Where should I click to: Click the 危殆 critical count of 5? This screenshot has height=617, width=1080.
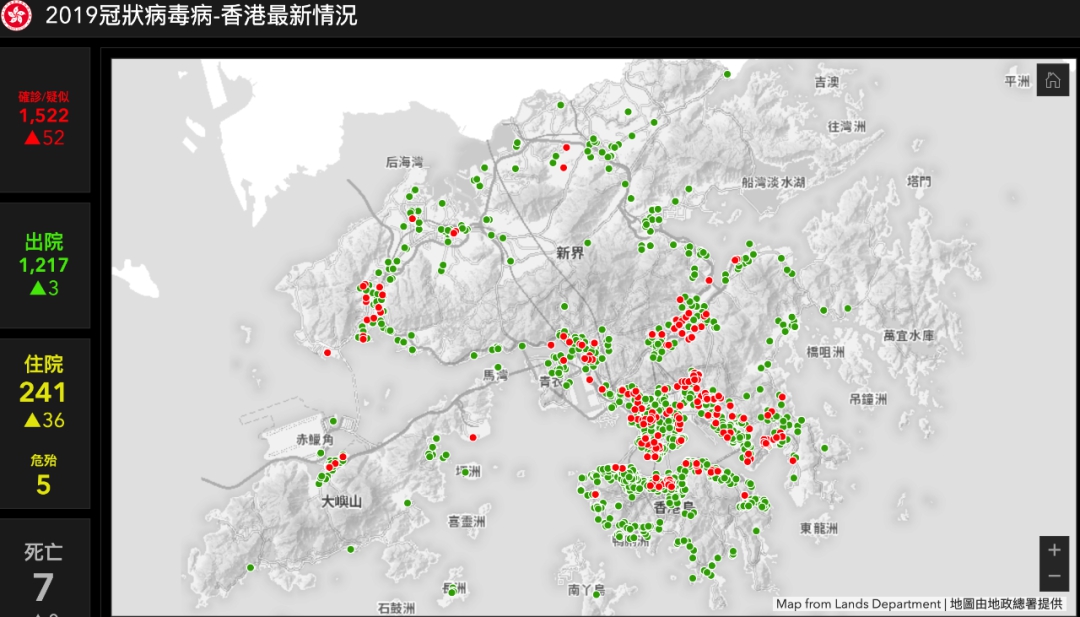(43, 485)
